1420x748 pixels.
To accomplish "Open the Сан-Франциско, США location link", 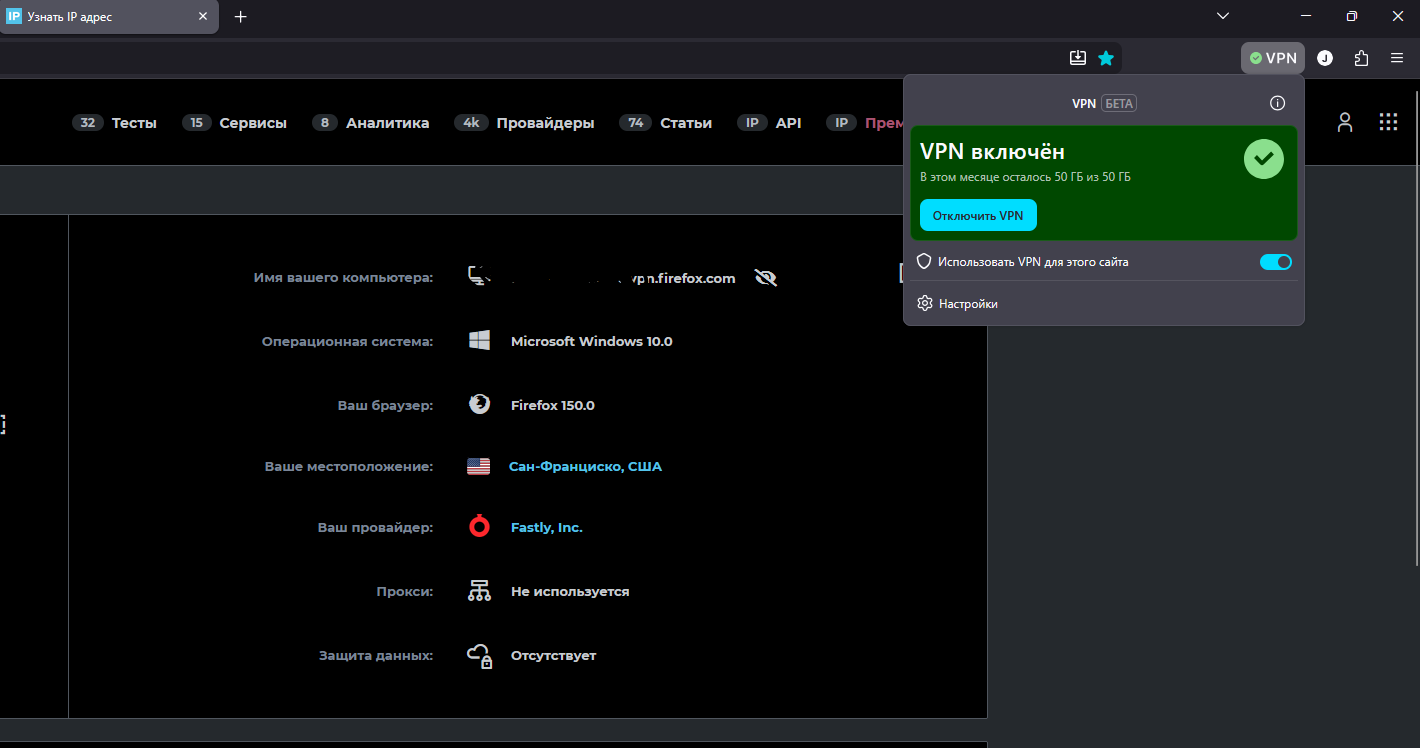I will tap(585, 466).
